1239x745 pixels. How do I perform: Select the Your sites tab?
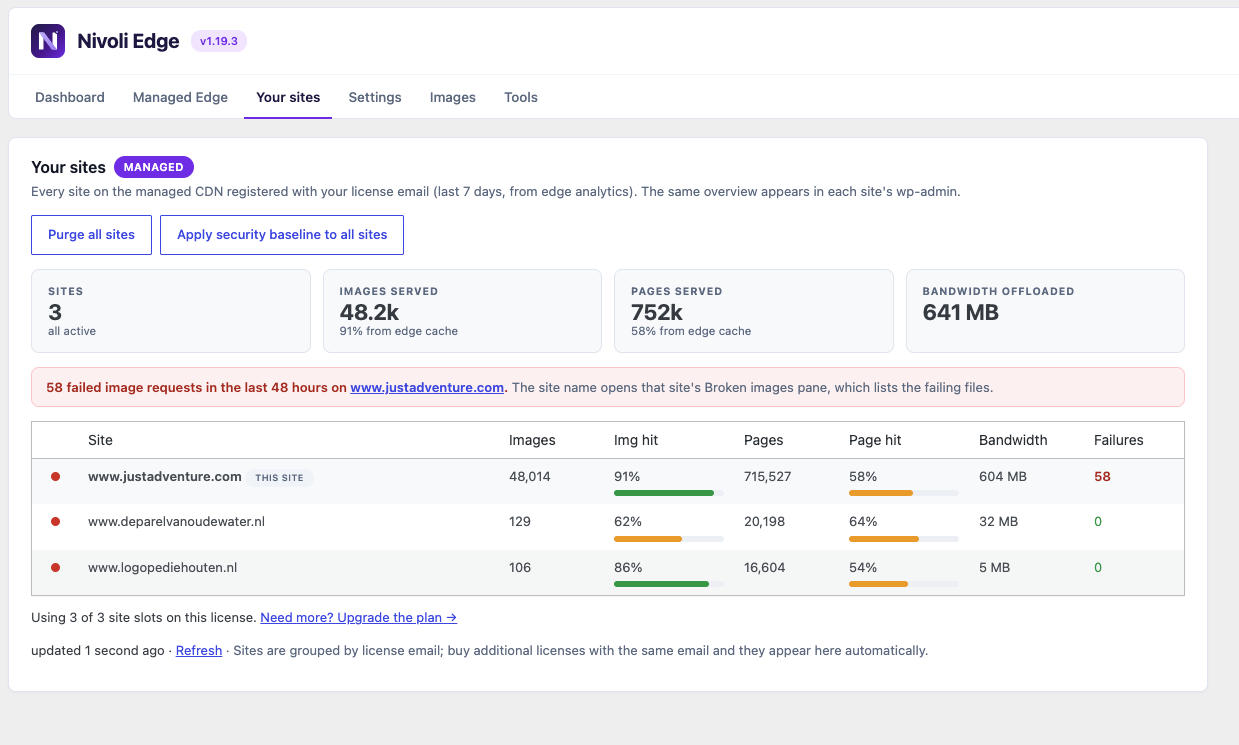[x=288, y=97]
